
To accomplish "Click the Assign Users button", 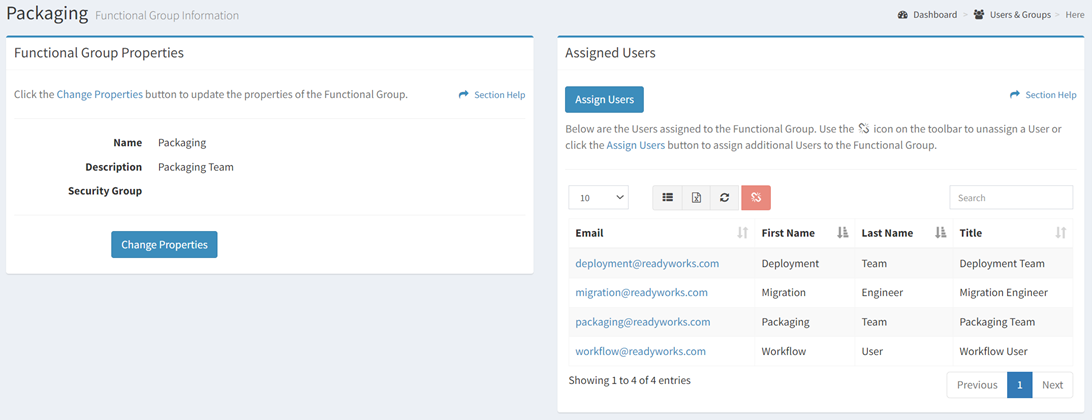I will (x=604, y=100).
